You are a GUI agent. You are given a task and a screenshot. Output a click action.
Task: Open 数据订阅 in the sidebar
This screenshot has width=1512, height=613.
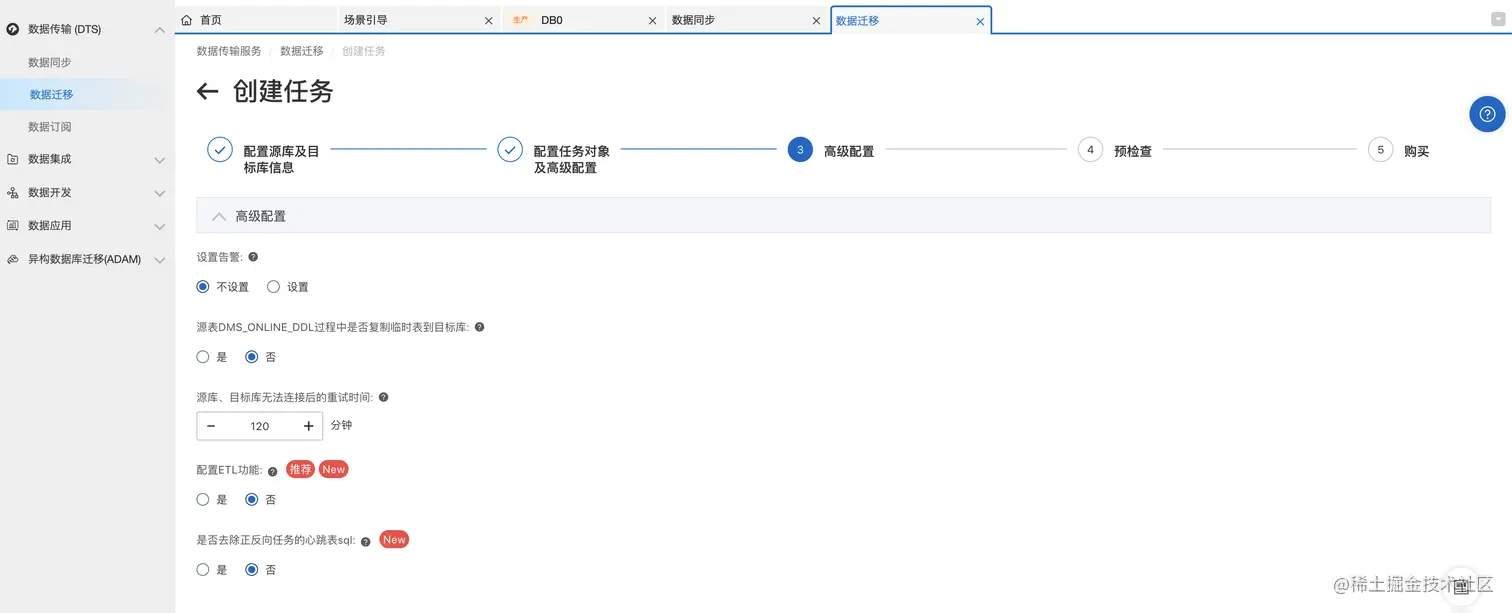click(50, 127)
